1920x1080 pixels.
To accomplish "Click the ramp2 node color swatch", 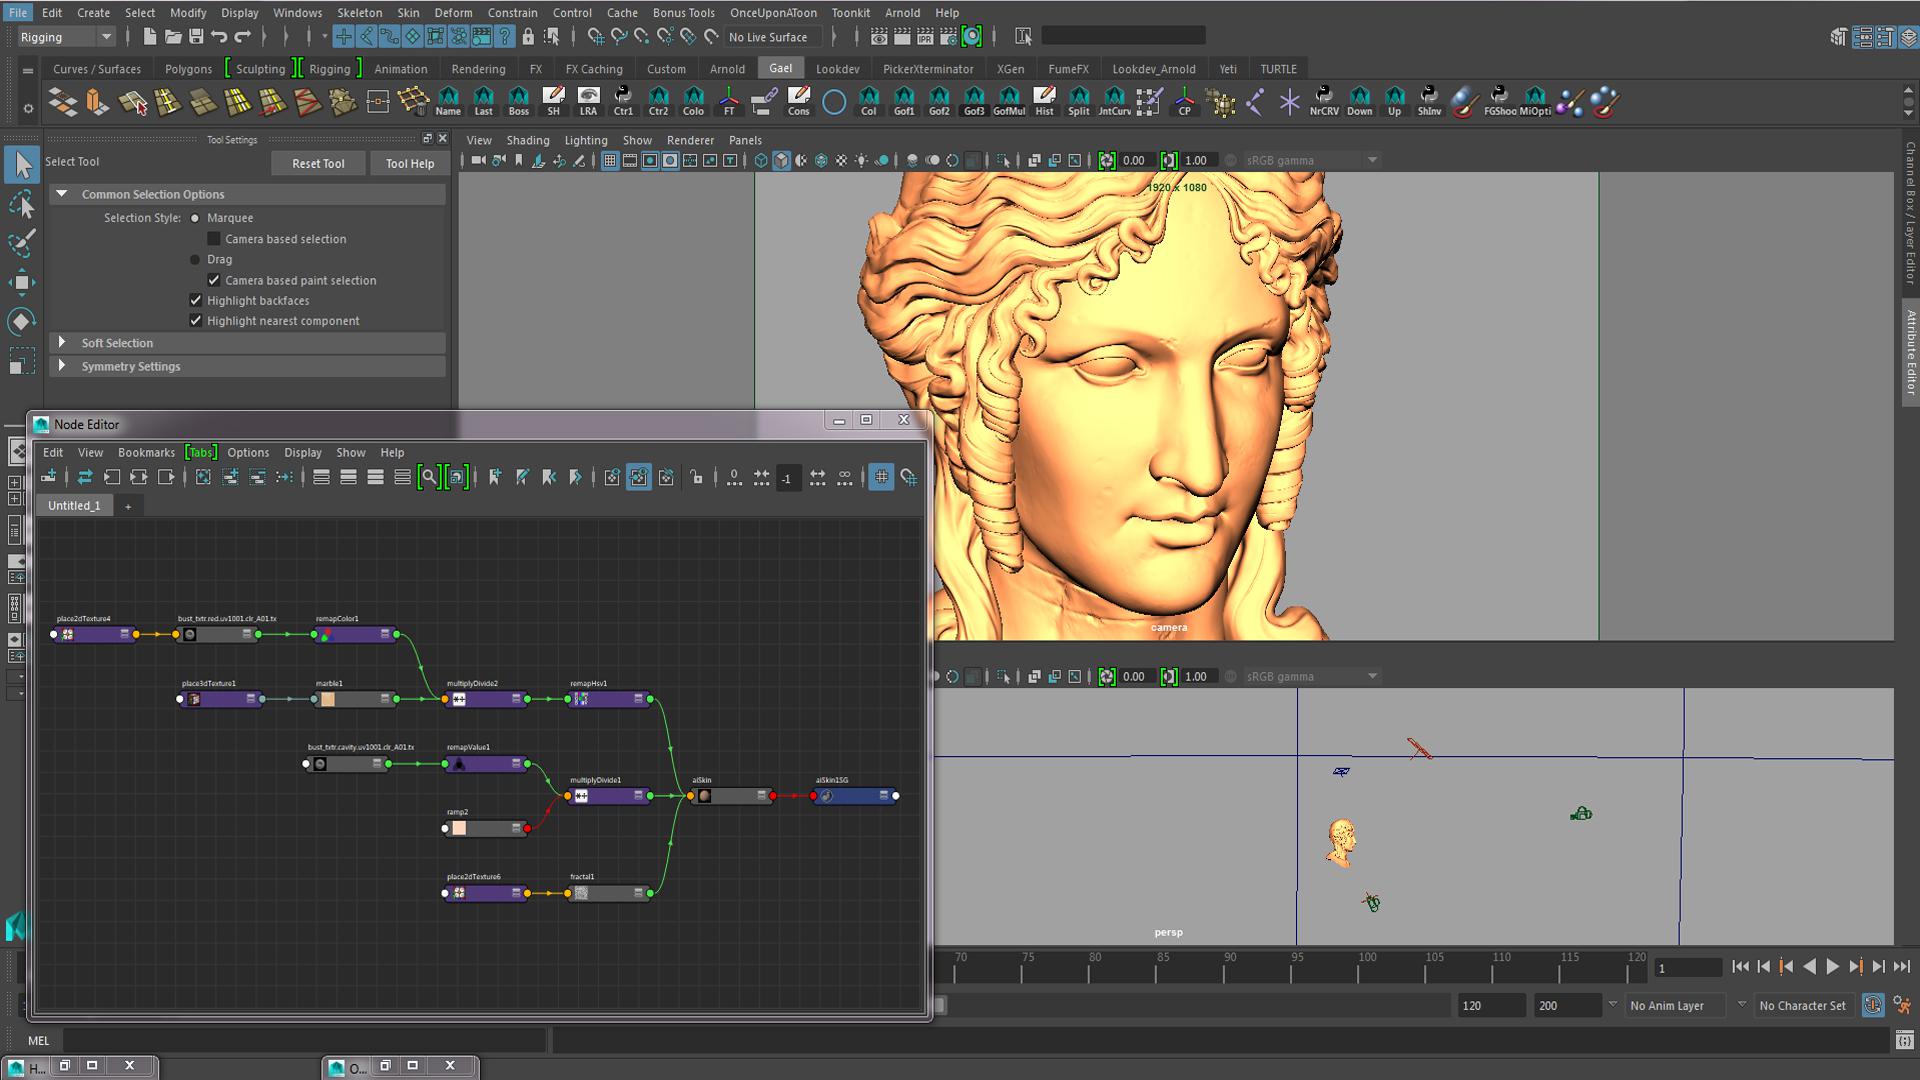I will pos(459,828).
